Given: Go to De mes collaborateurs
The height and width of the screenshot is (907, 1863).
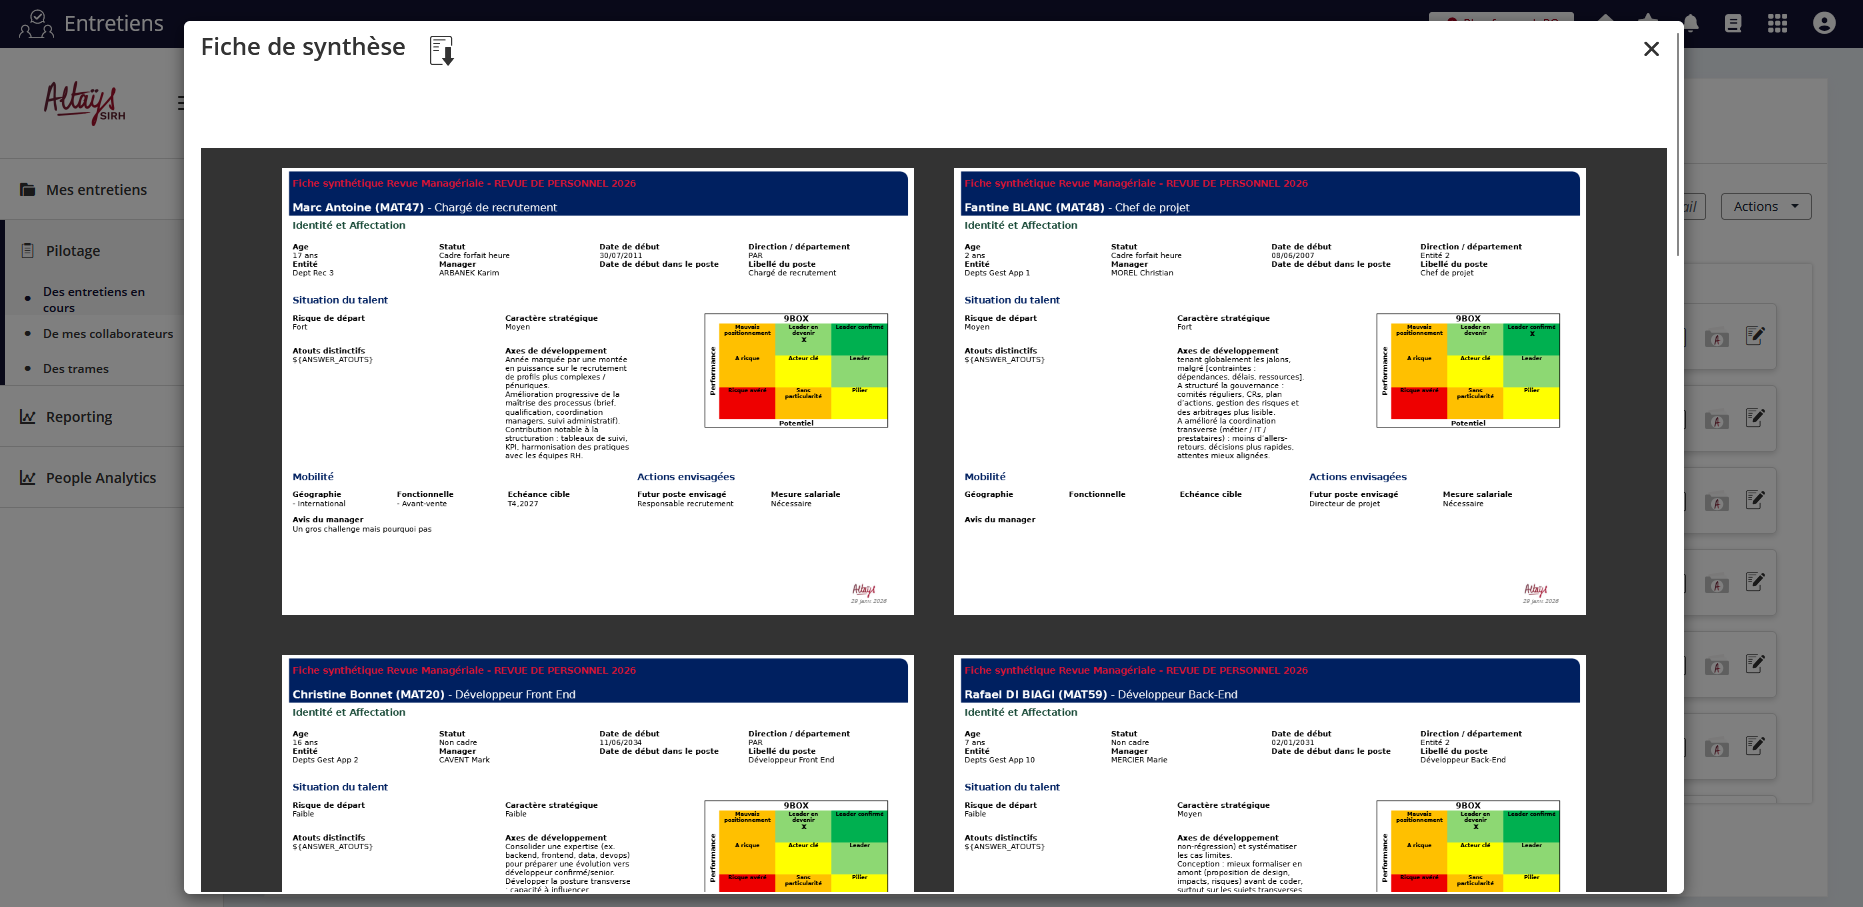Looking at the screenshot, I should (108, 334).
